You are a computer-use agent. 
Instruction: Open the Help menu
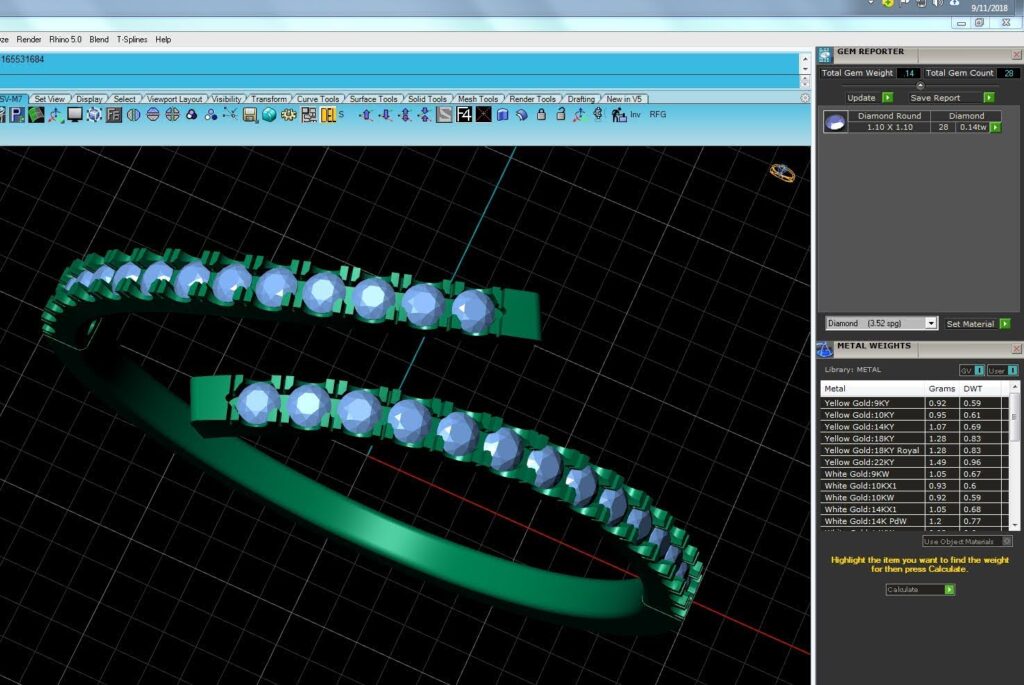(x=163, y=39)
